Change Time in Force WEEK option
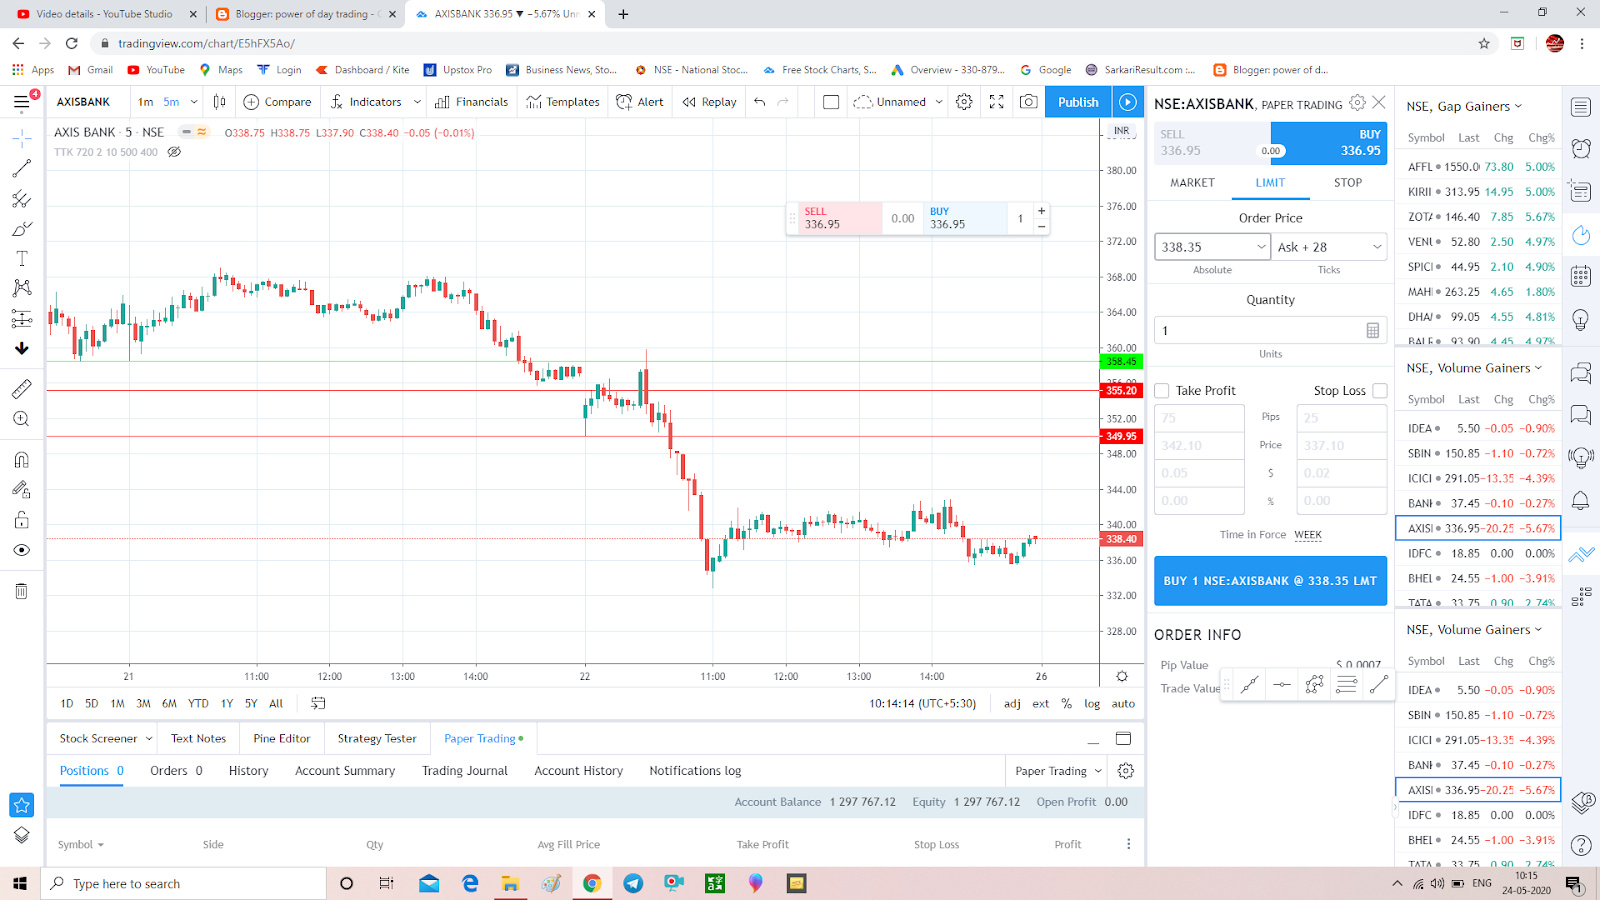The height and width of the screenshot is (900, 1600). coord(1307,535)
